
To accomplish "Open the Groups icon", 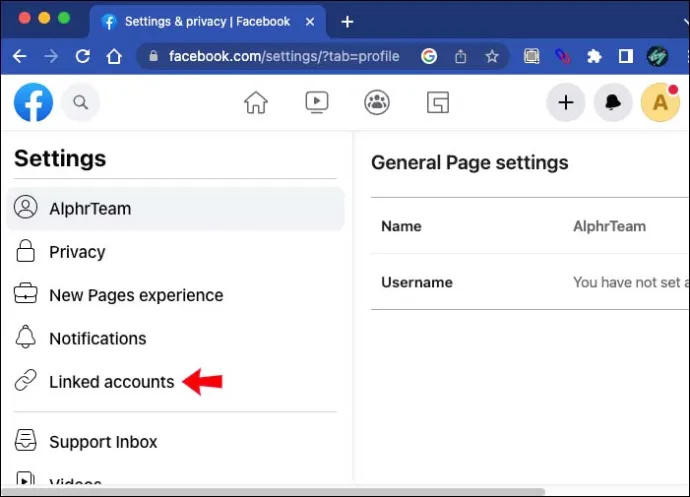I will coord(377,102).
